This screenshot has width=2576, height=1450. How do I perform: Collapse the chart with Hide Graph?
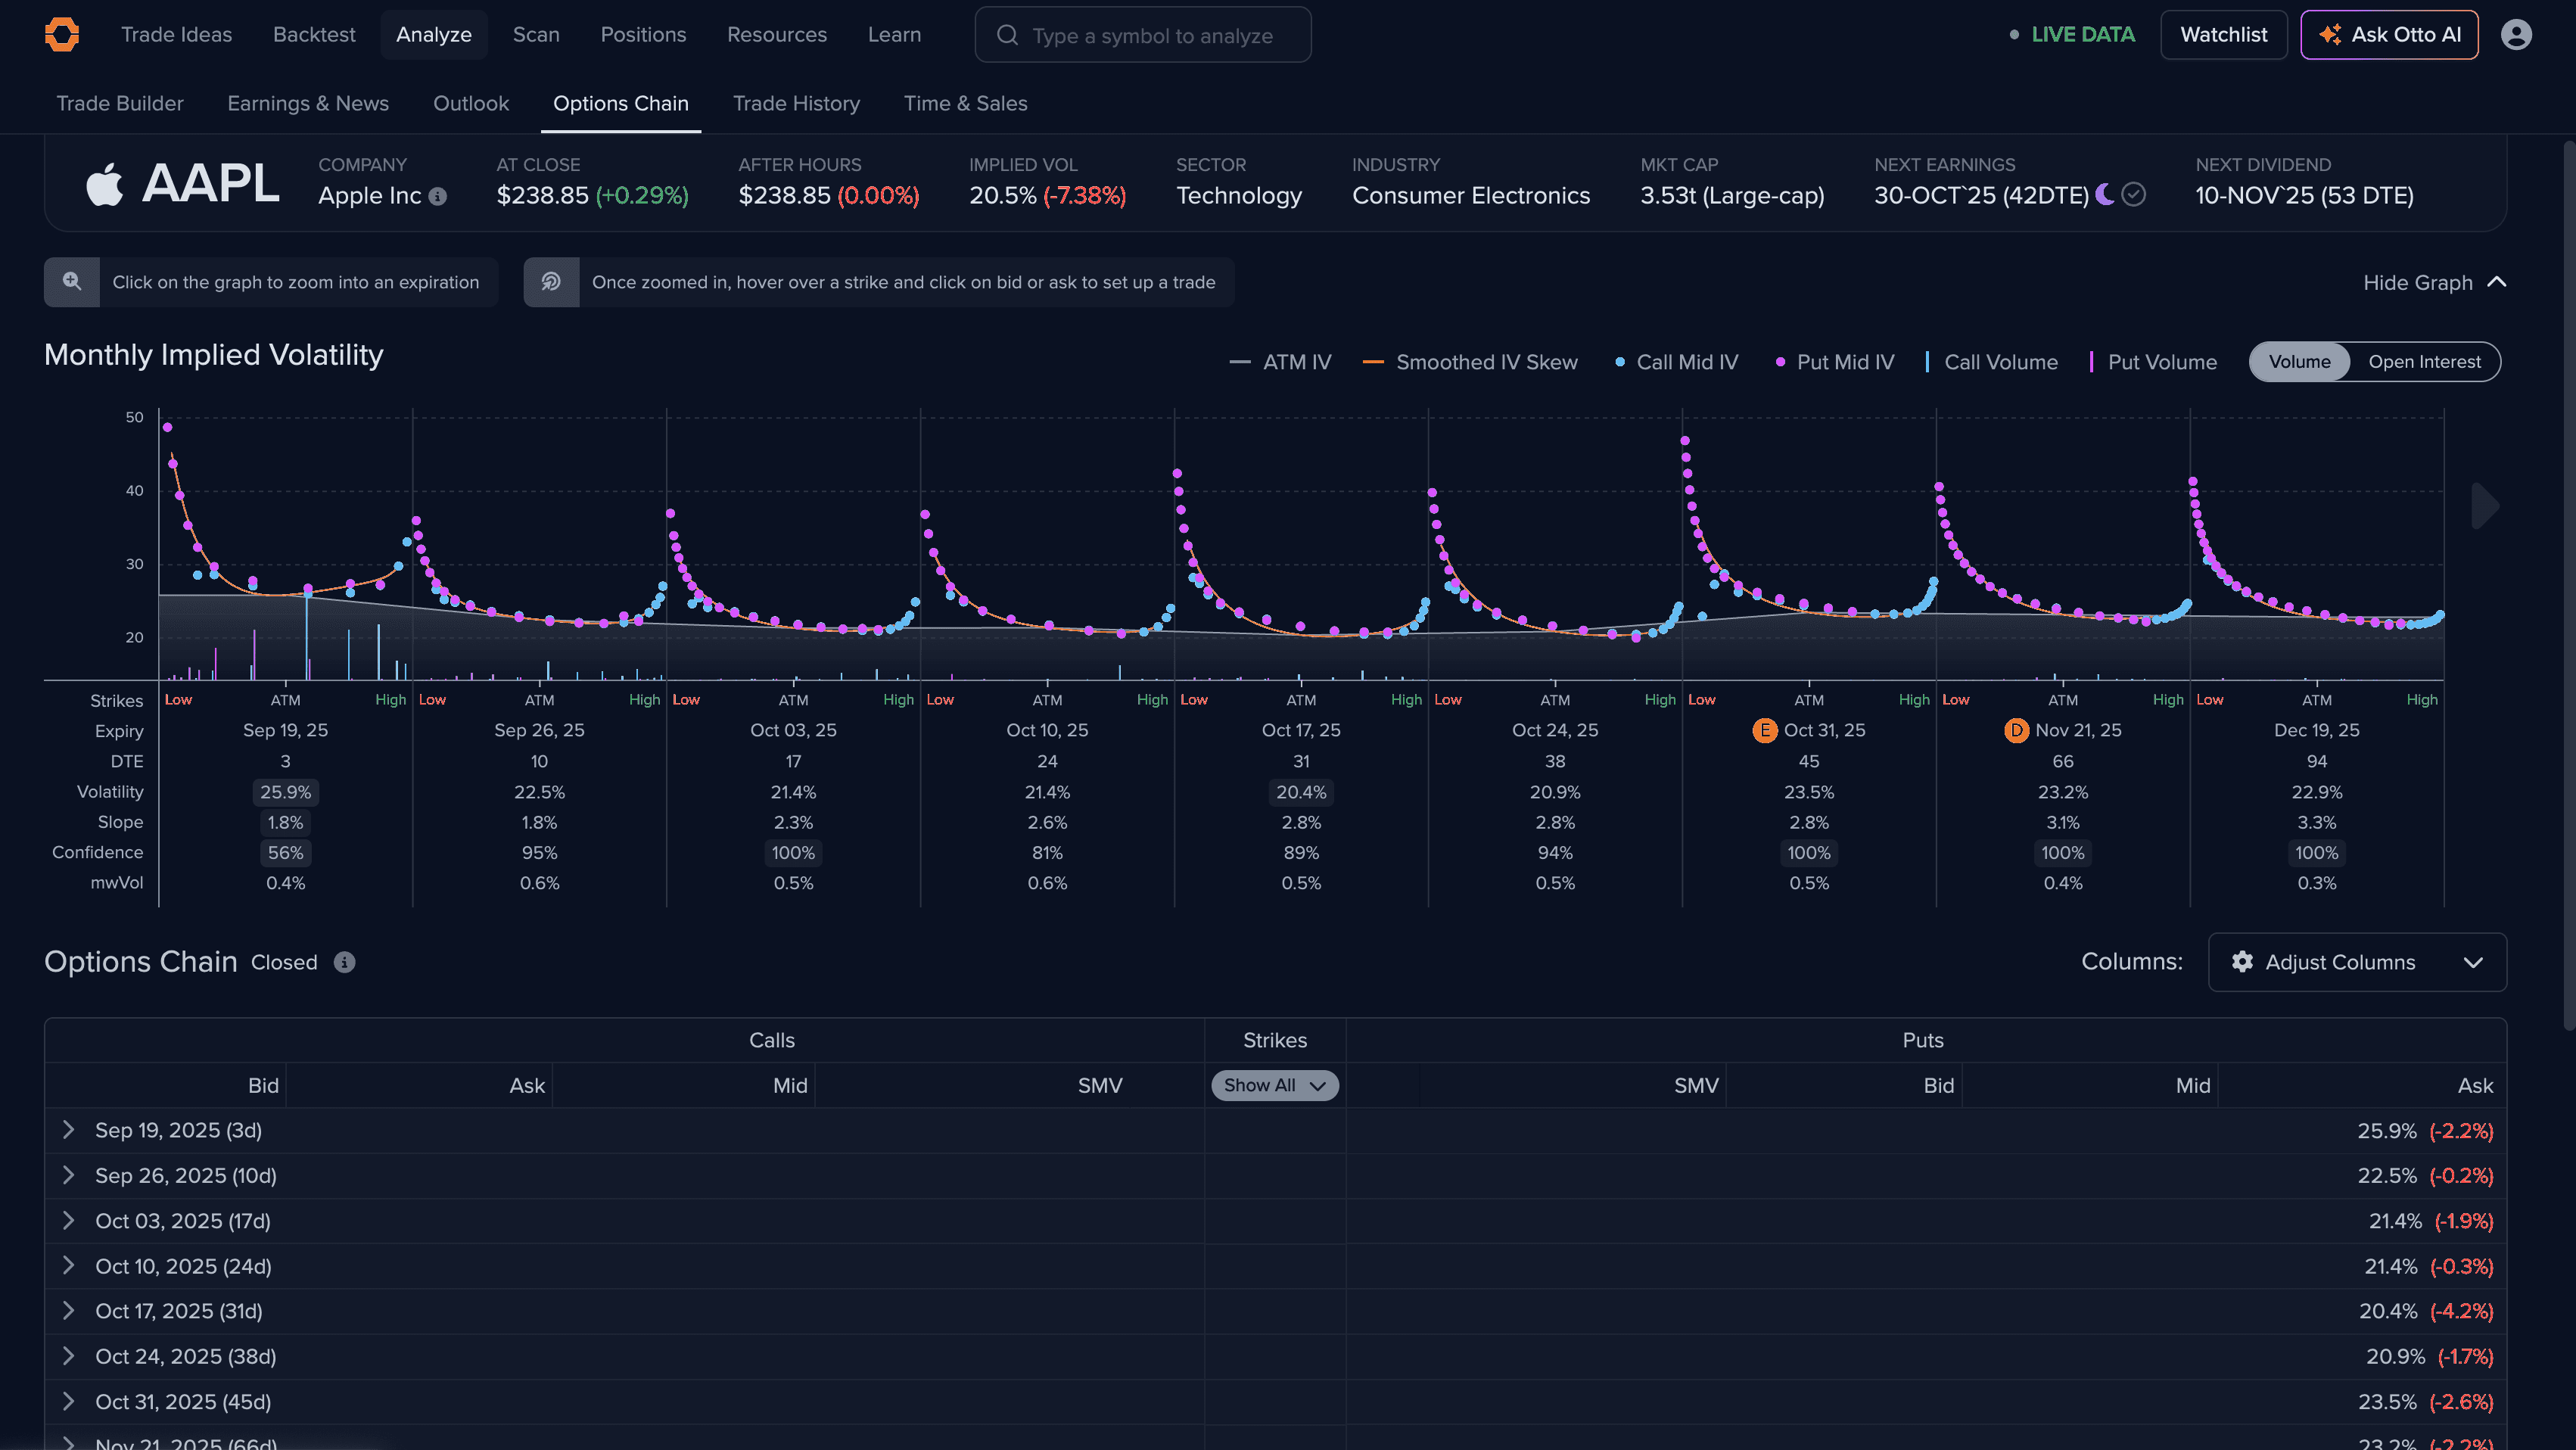coord(2434,283)
